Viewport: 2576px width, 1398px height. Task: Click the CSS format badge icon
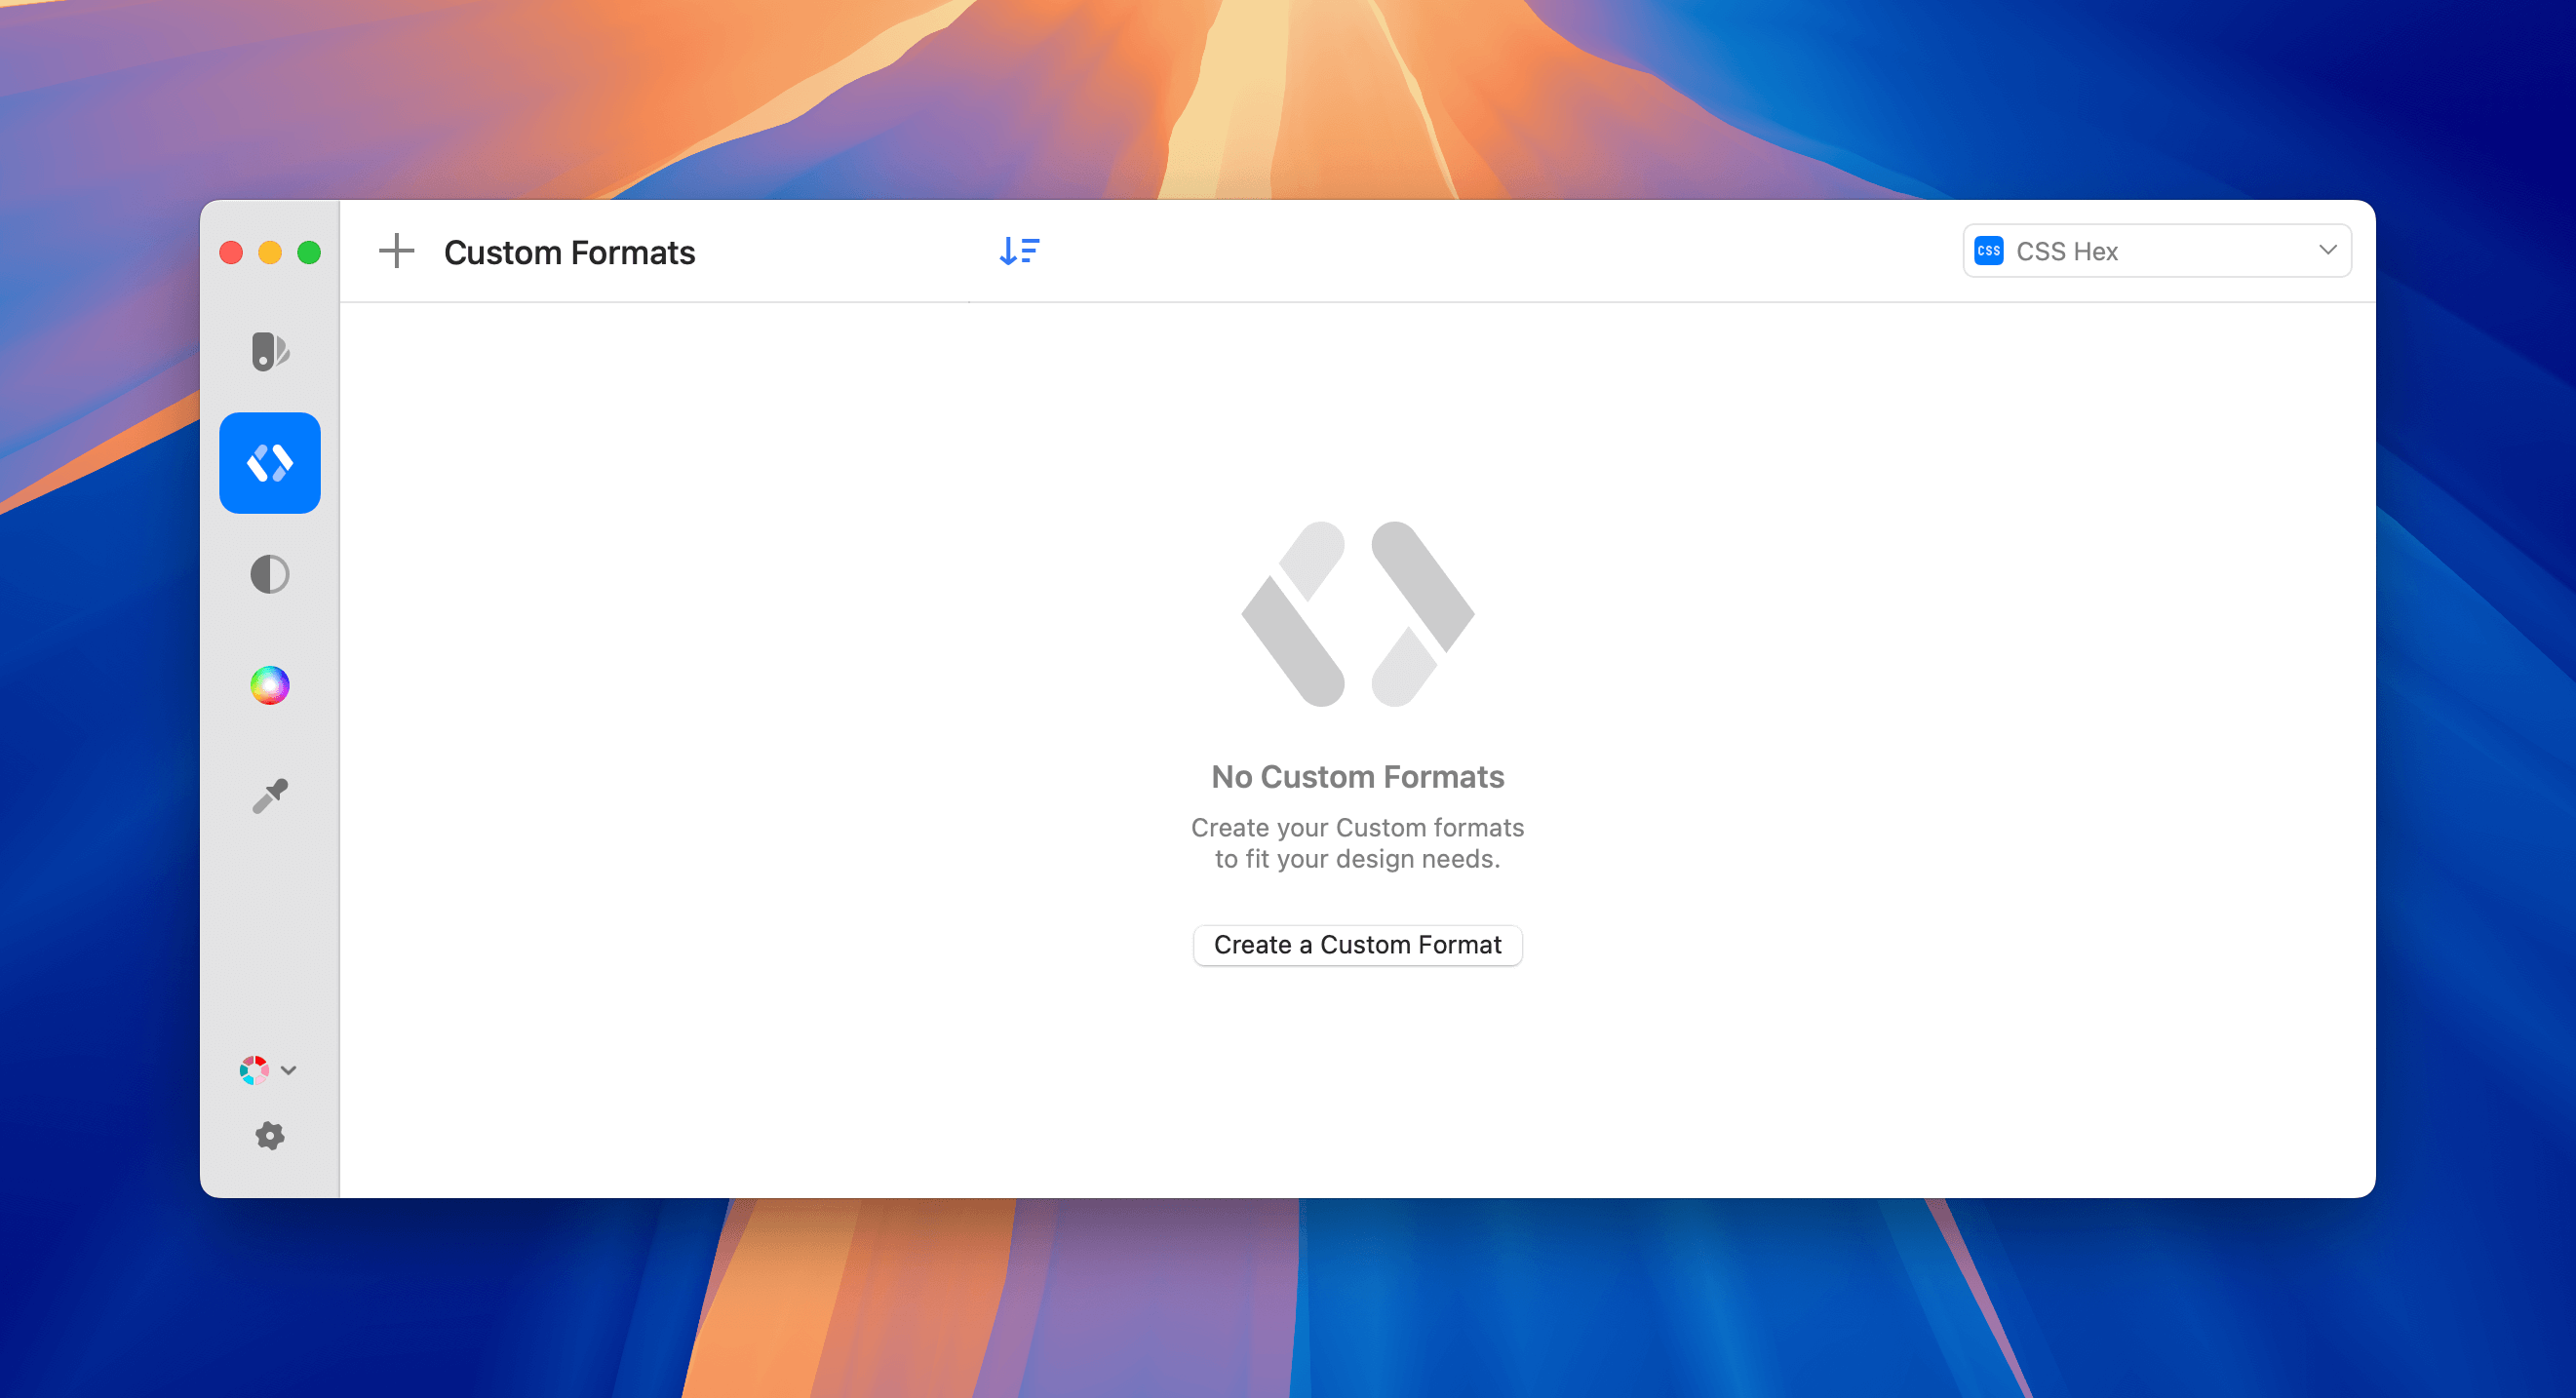click(x=1989, y=251)
